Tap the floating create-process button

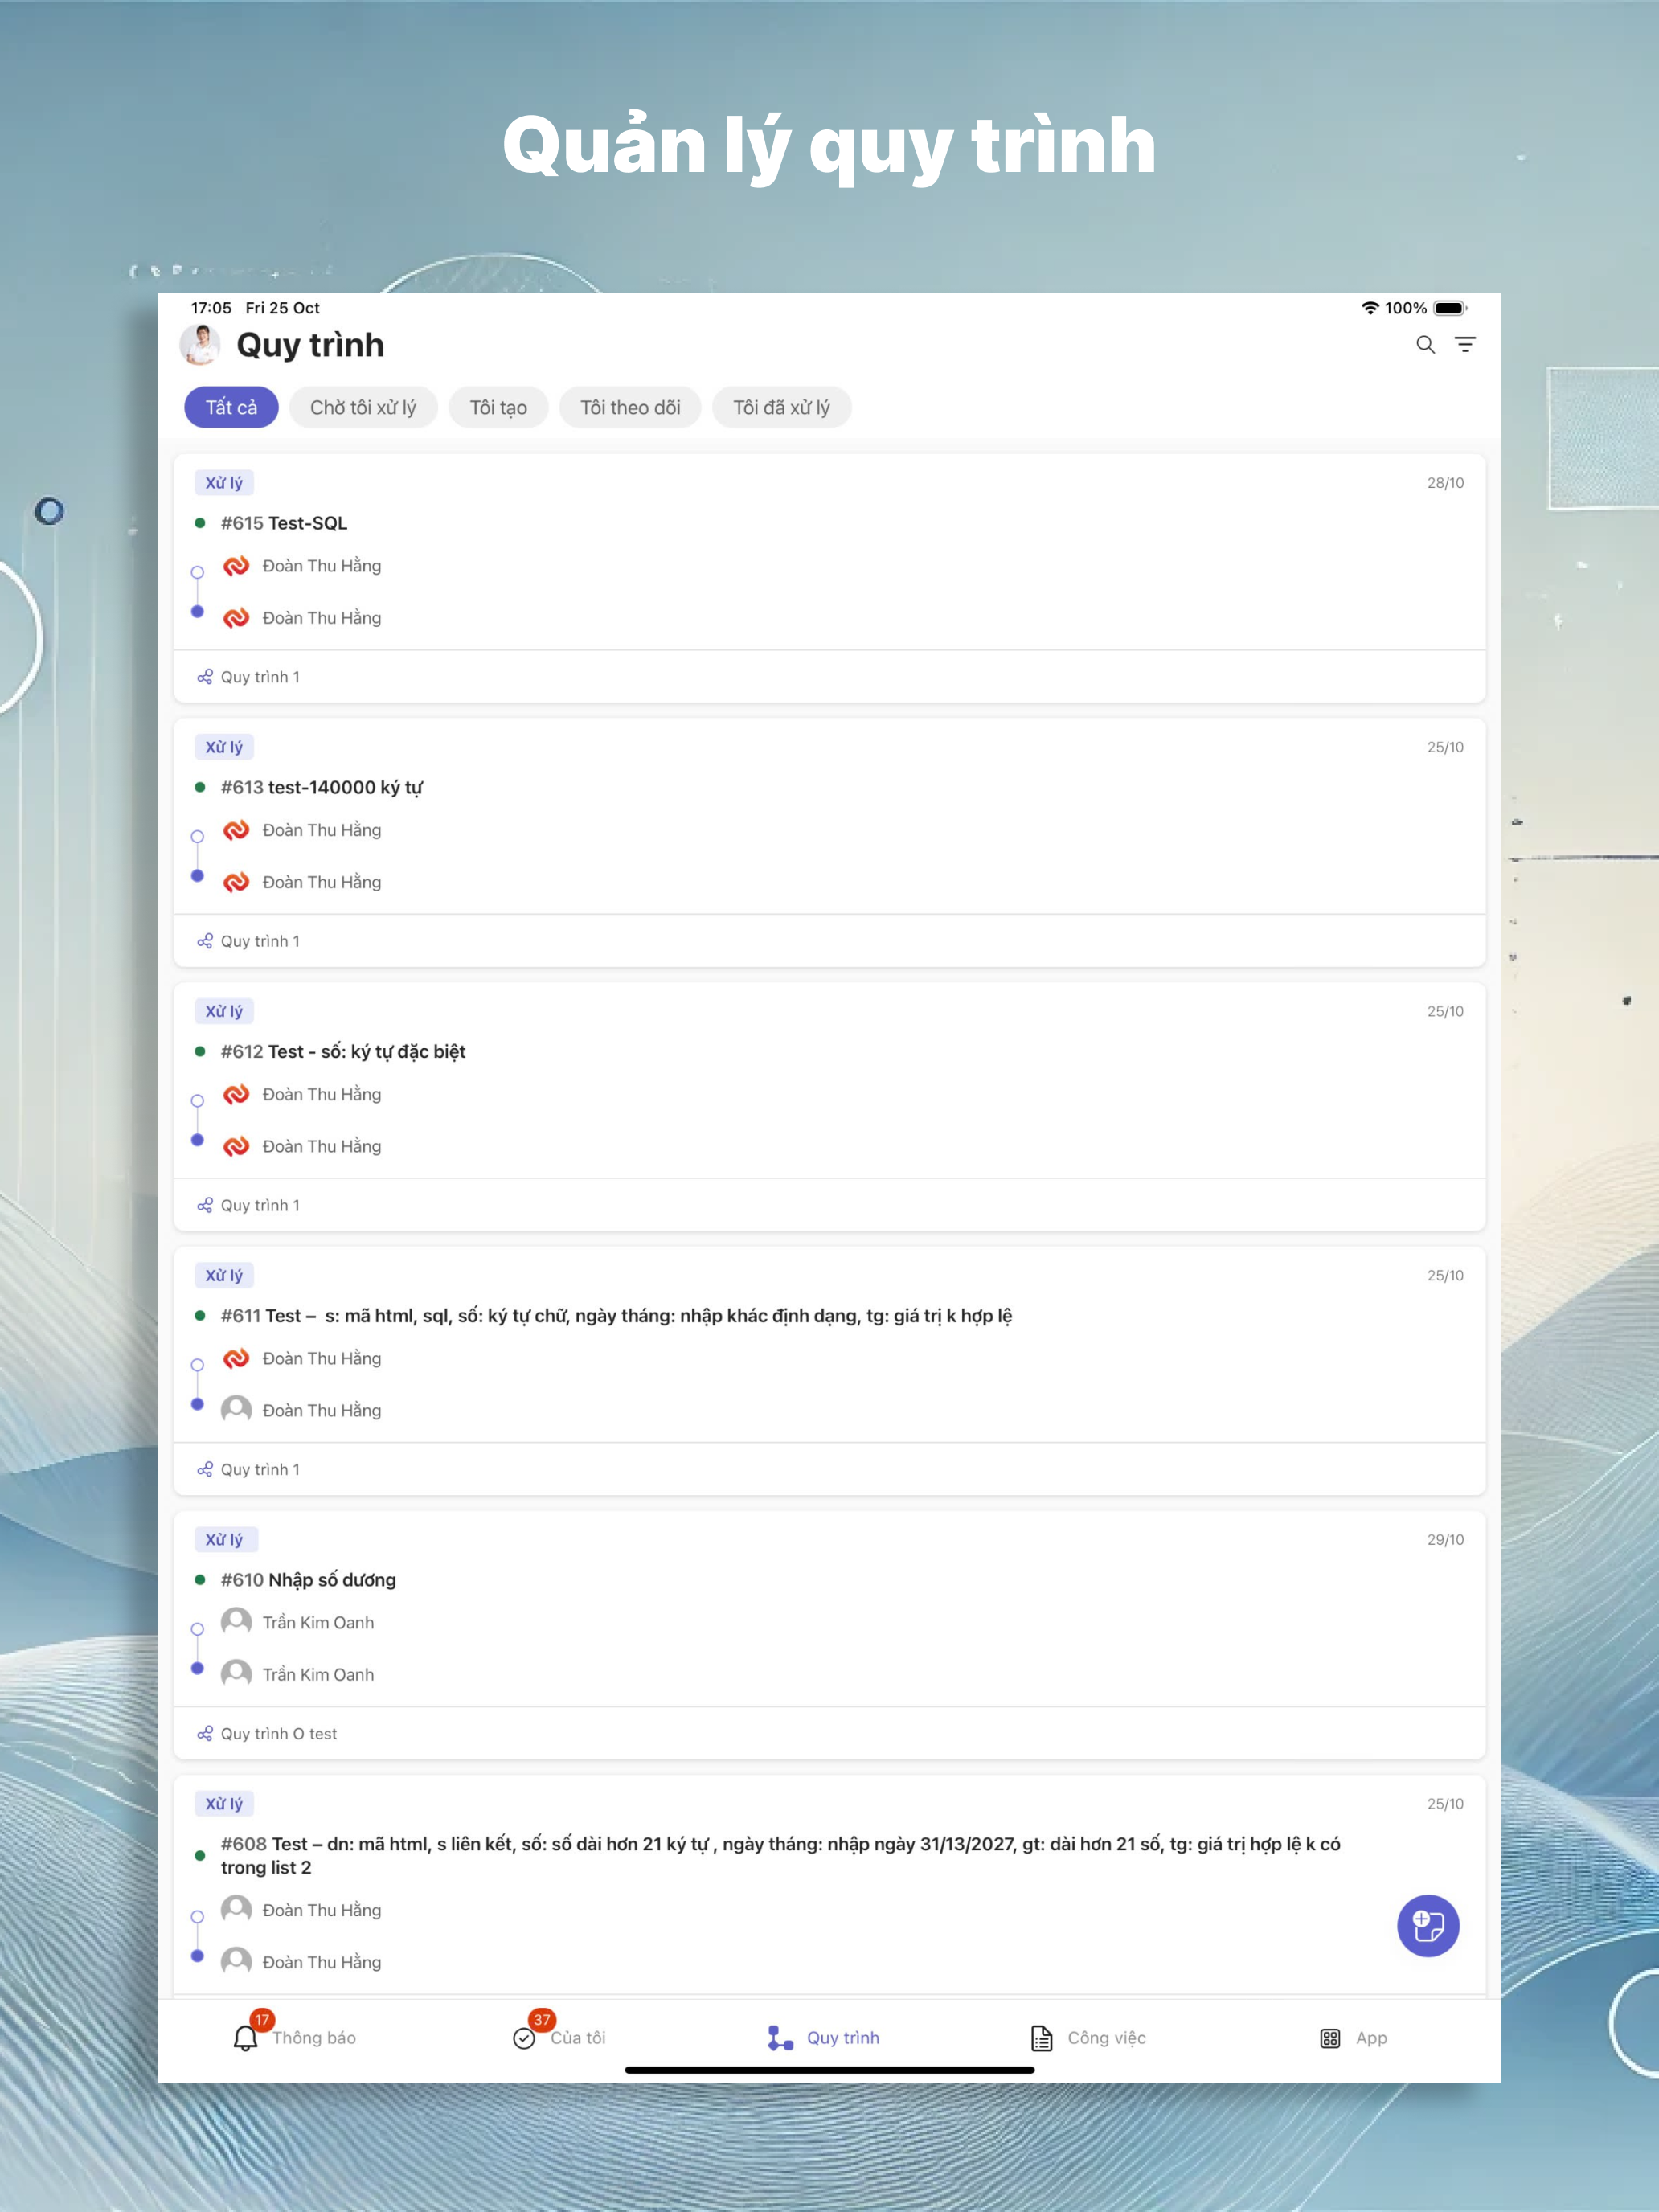pyautogui.click(x=1428, y=1926)
